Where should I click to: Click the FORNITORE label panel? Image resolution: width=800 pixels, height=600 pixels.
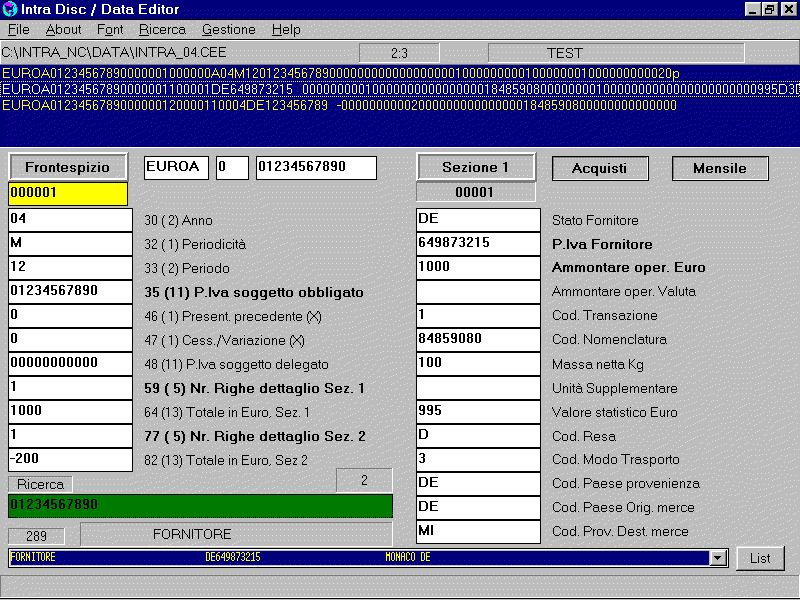point(236,534)
